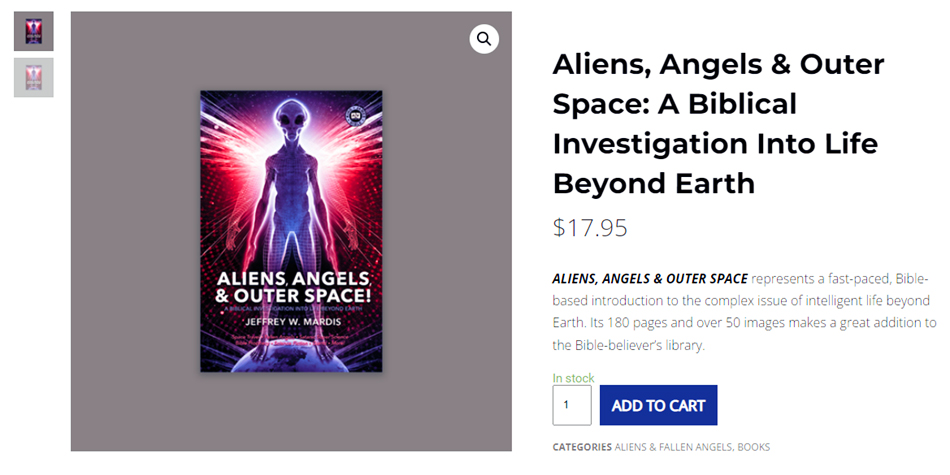
Task: Click the magnifying glass zoom icon
Action: tap(484, 39)
